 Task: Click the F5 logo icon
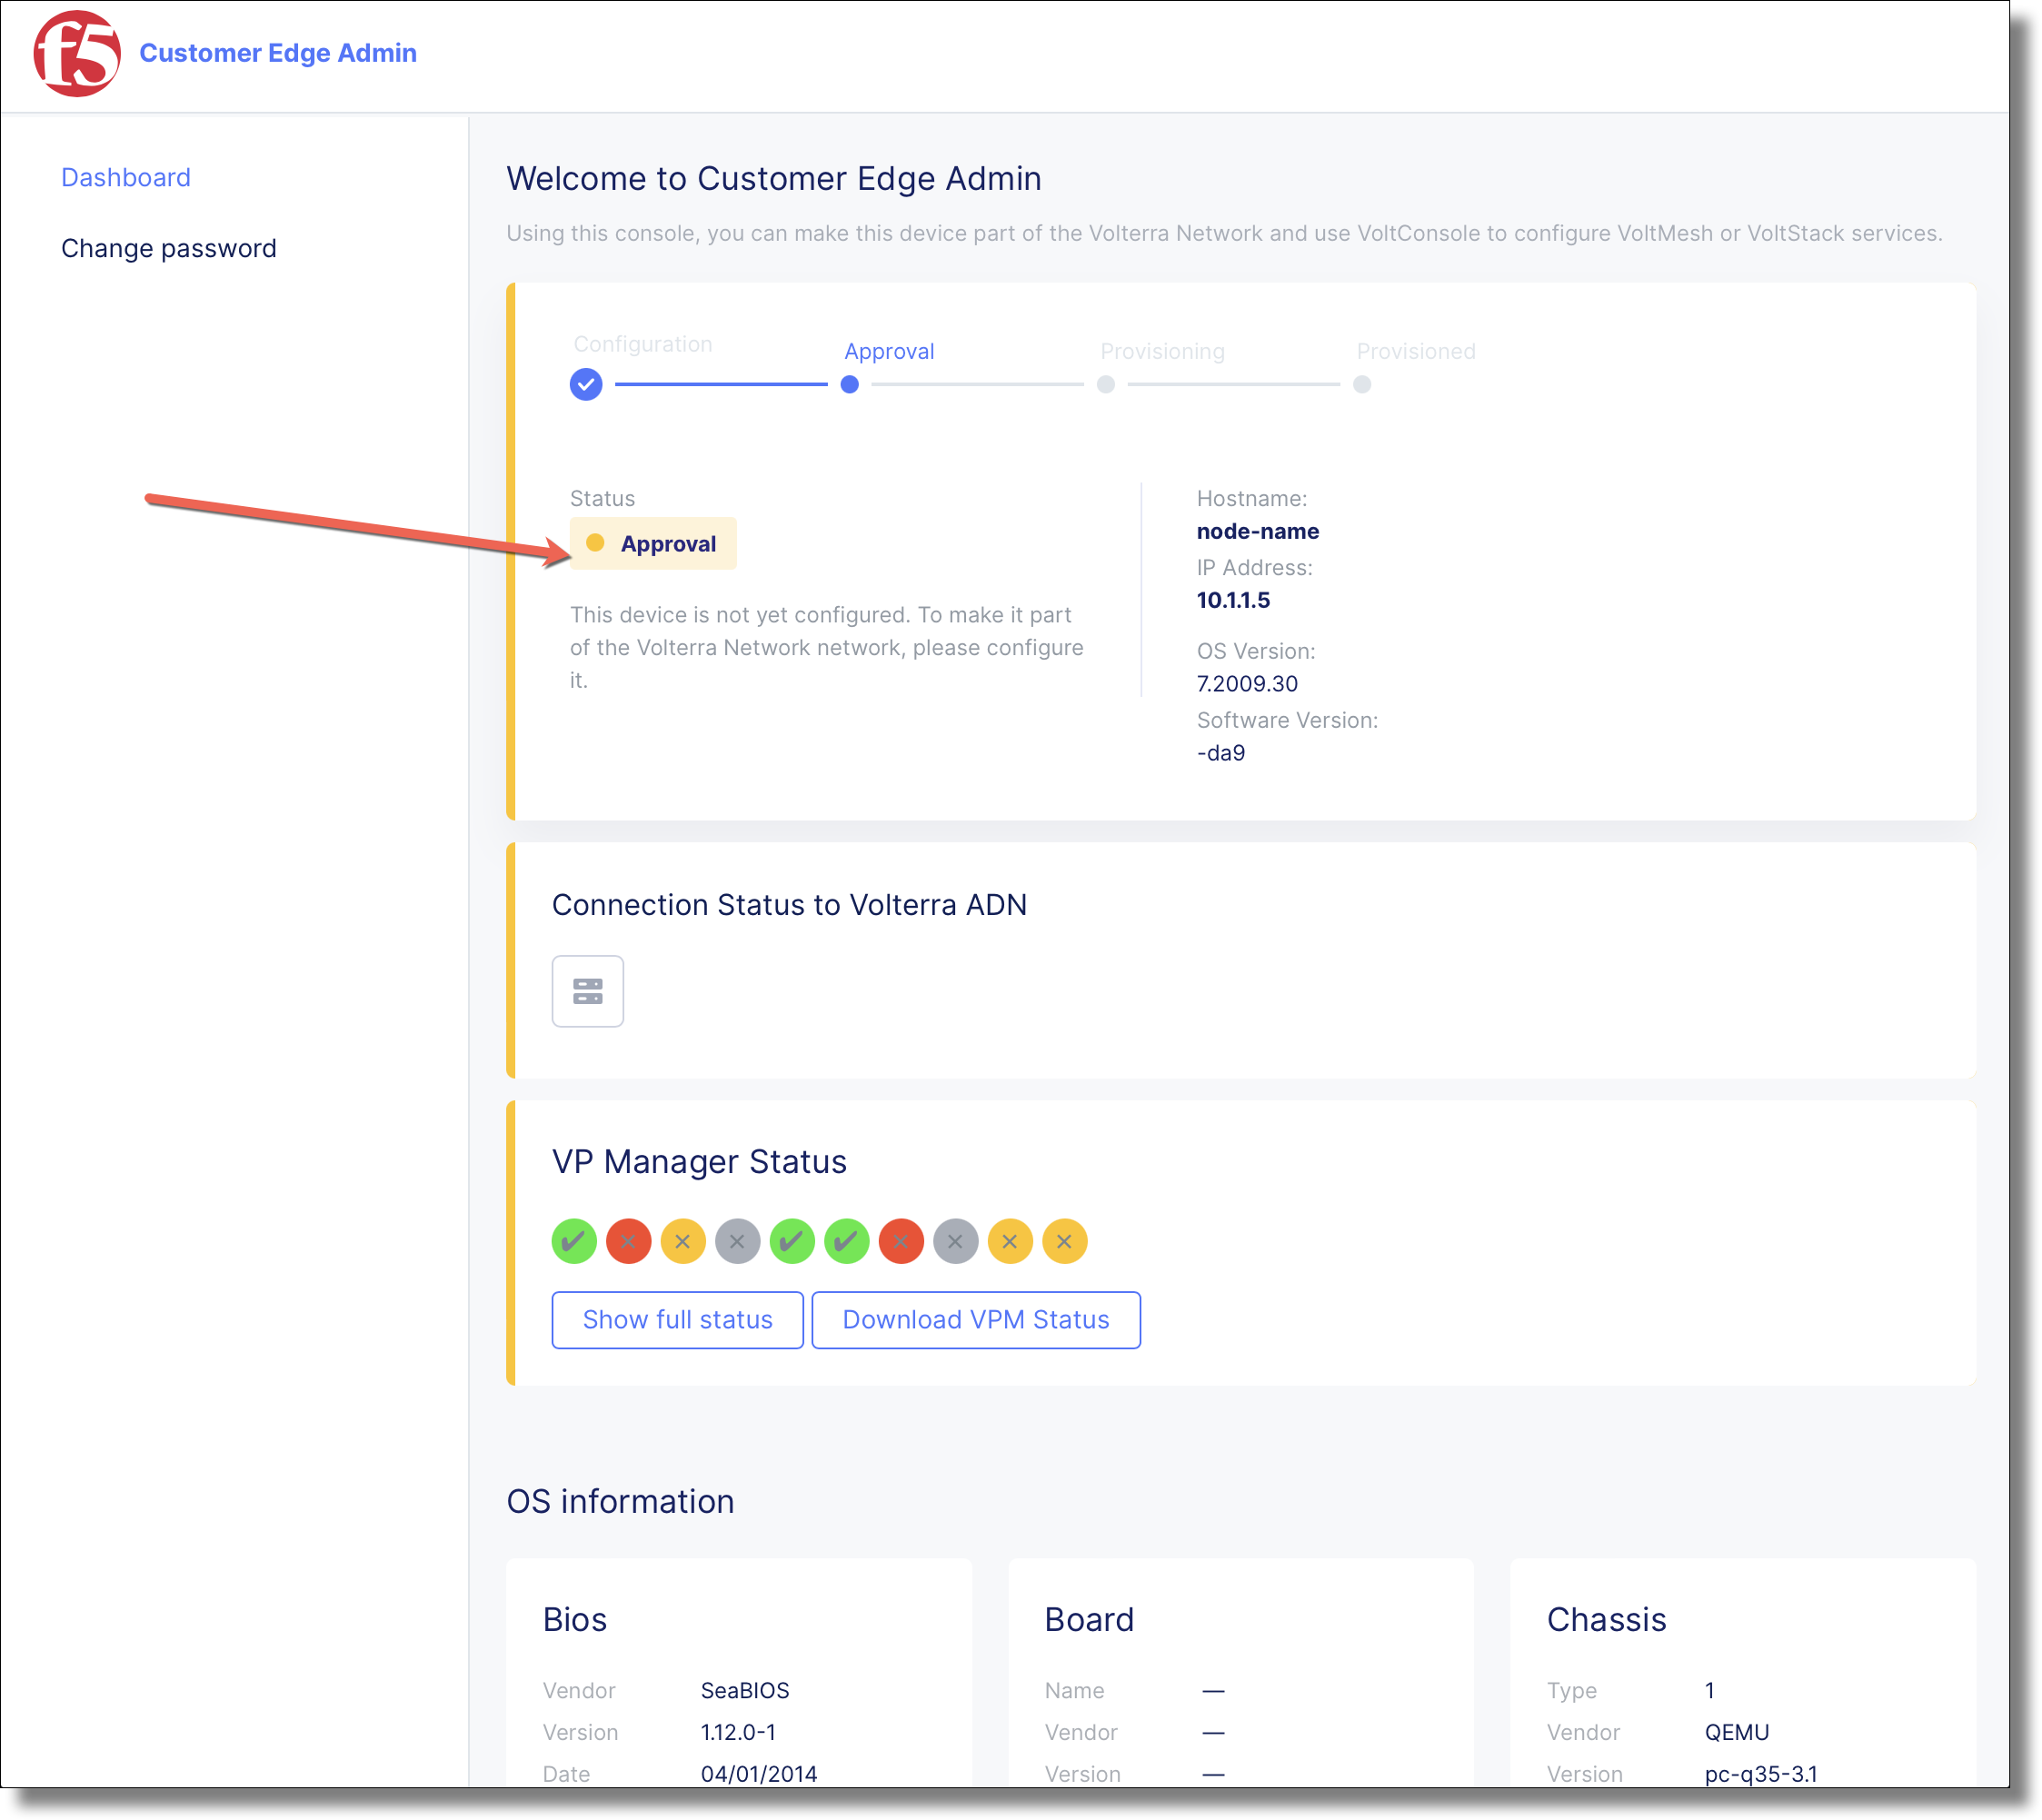click(77, 53)
